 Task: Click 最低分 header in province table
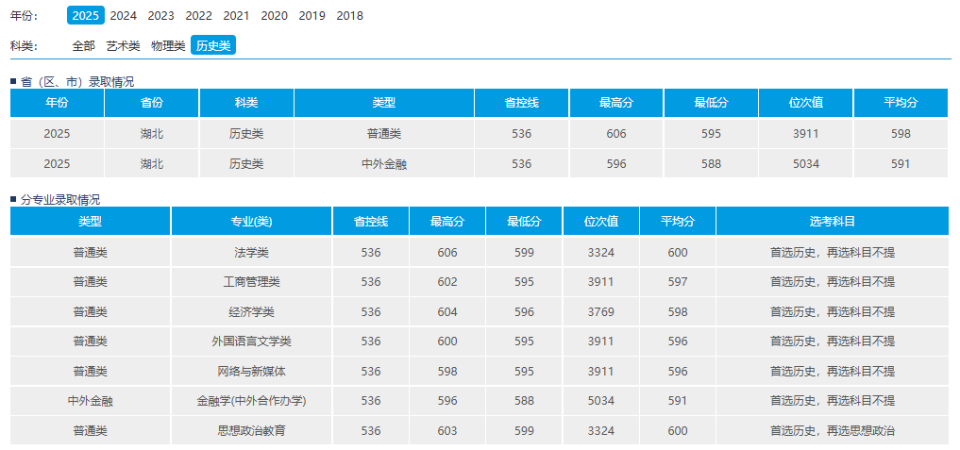click(711, 103)
